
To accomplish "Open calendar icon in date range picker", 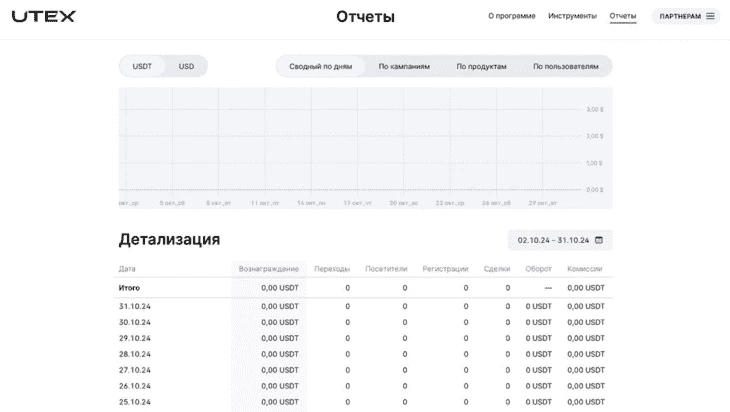I will (599, 240).
